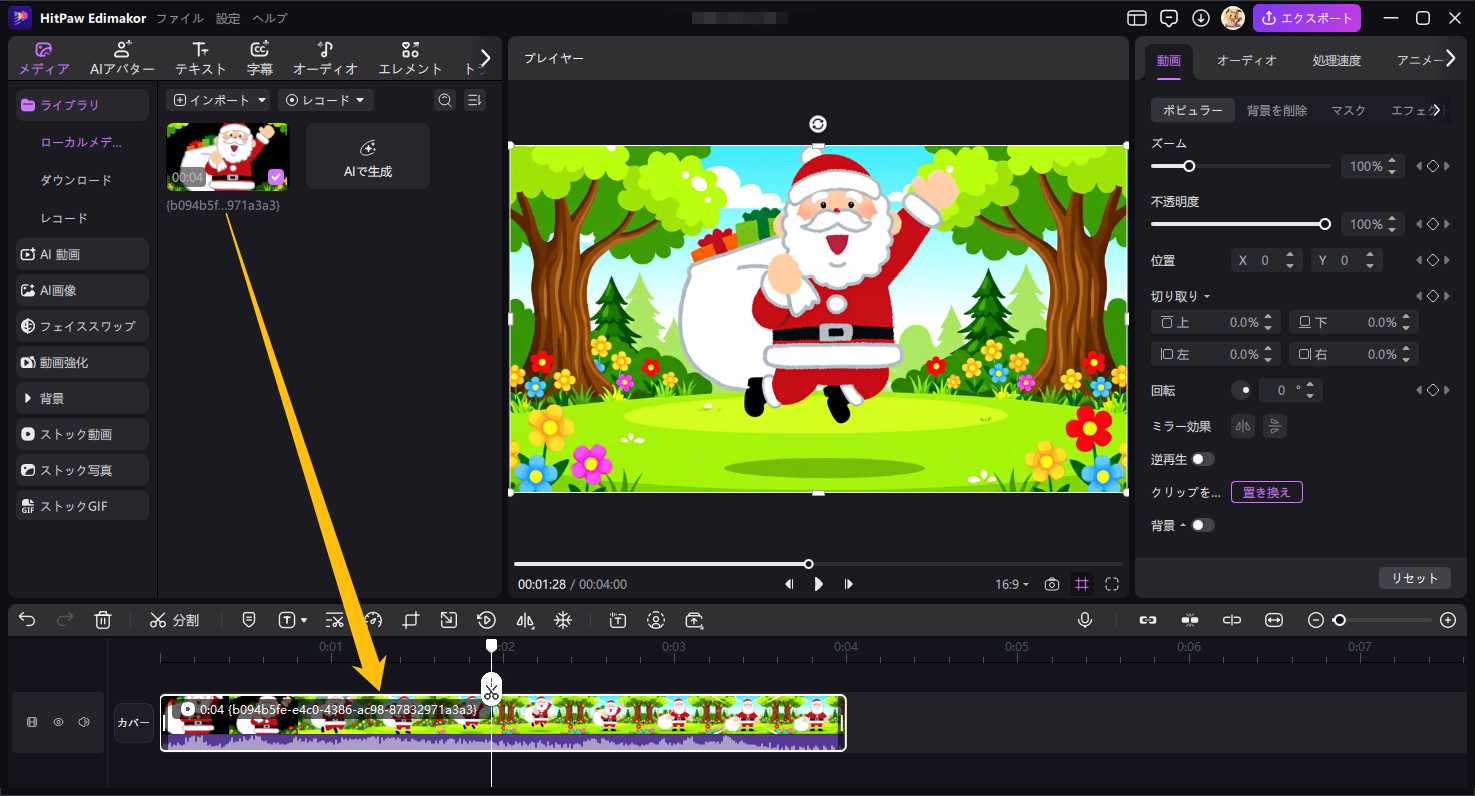Open the text (テキスト) tab
The image size is (1475, 796).
(x=200, y=59)
